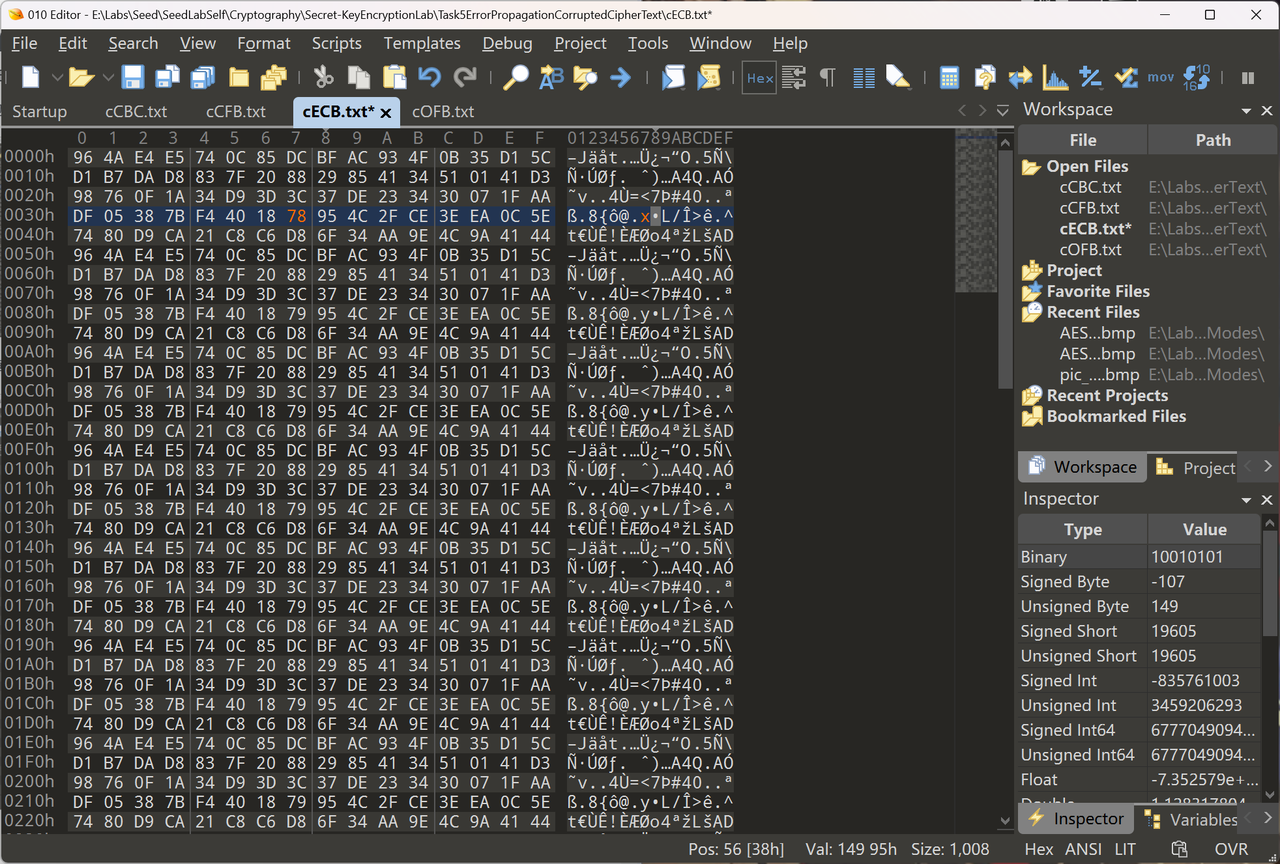1280x864 pixels.
Task: Click the Save All icon
Action: coord(203,77)
